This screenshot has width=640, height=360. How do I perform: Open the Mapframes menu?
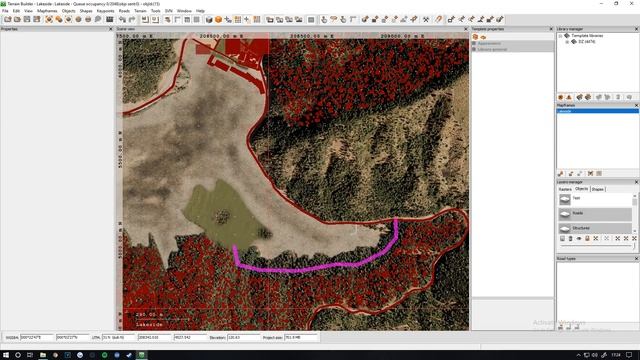[47, 11]
